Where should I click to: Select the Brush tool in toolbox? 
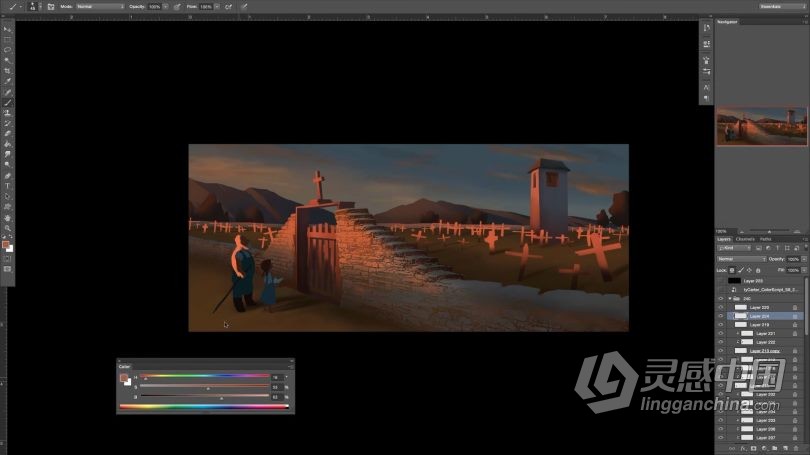(7, 102)
